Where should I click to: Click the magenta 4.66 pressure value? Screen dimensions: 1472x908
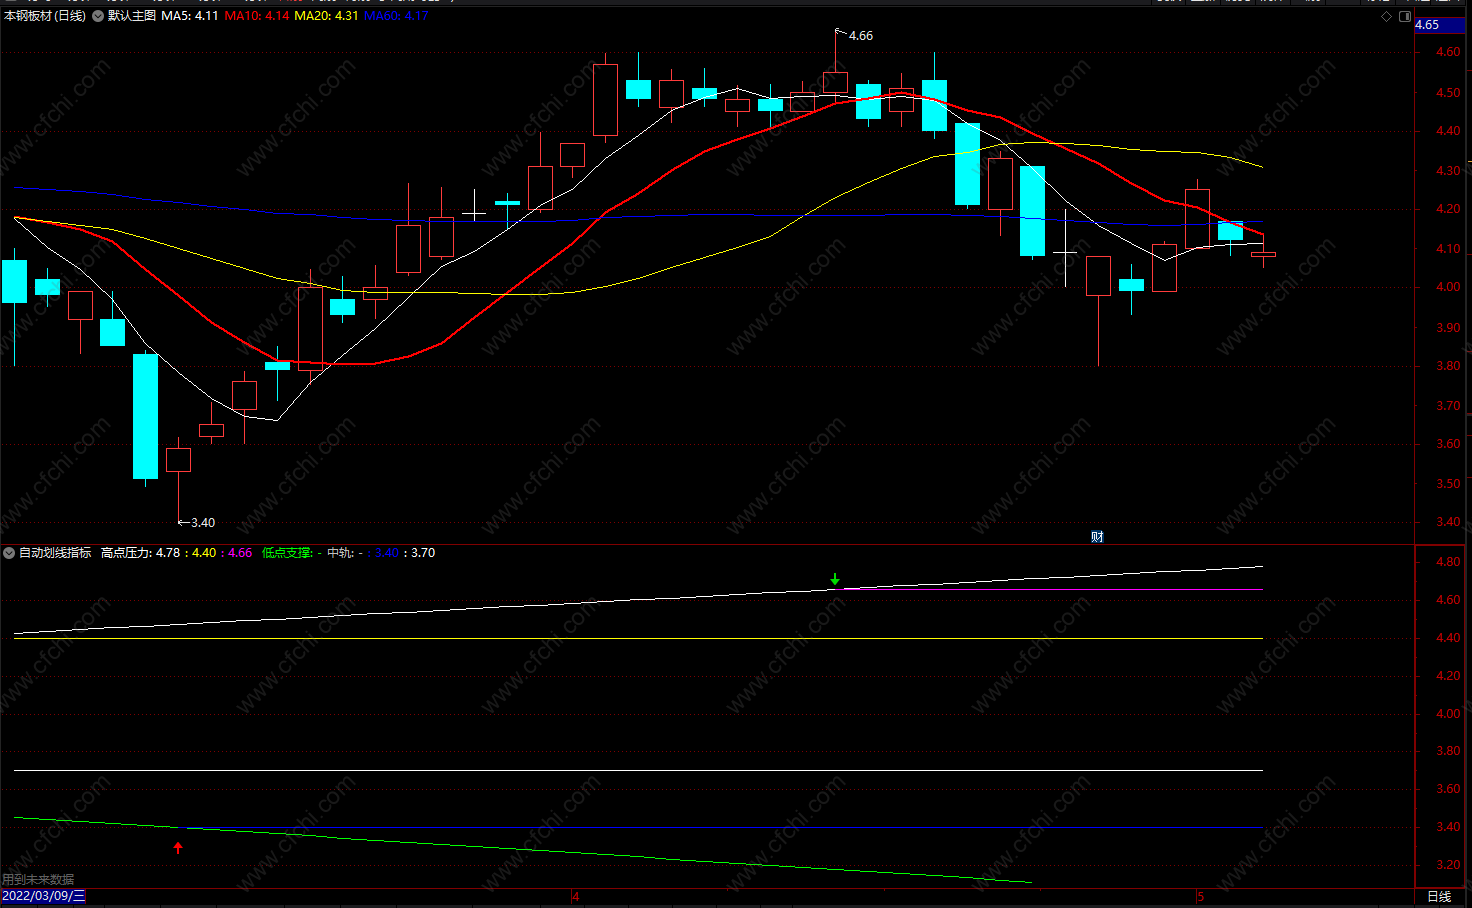click(240, 553)
